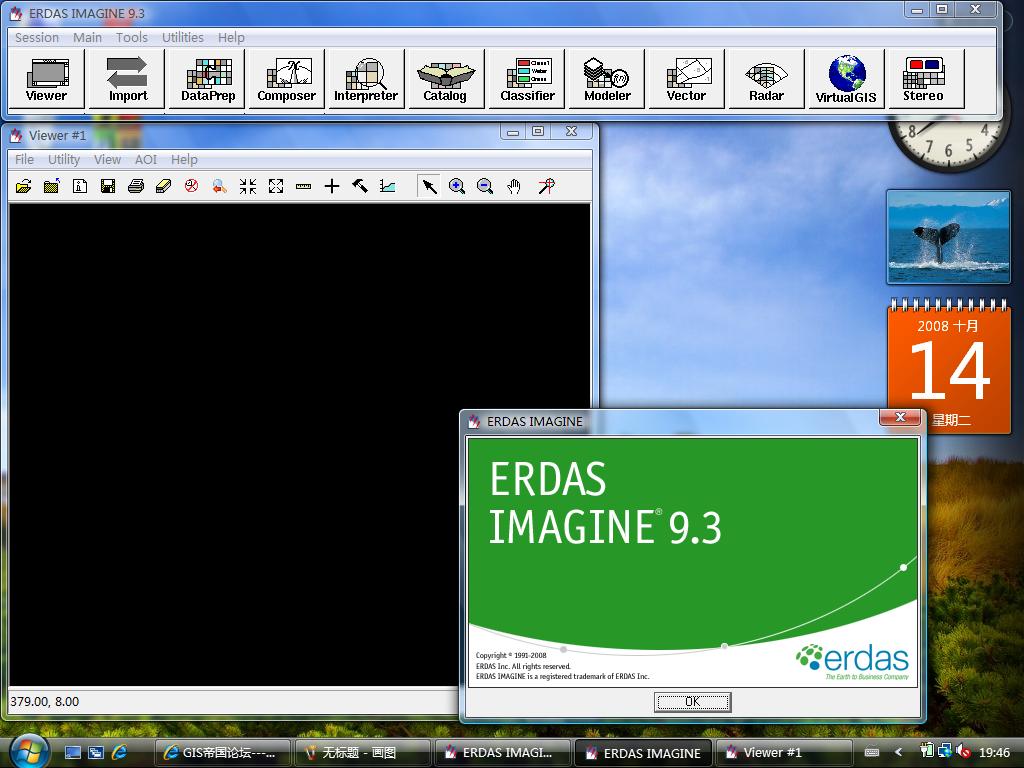
Task: Click the eraser icon in Viewer toolbar
Action: (164, 187)
